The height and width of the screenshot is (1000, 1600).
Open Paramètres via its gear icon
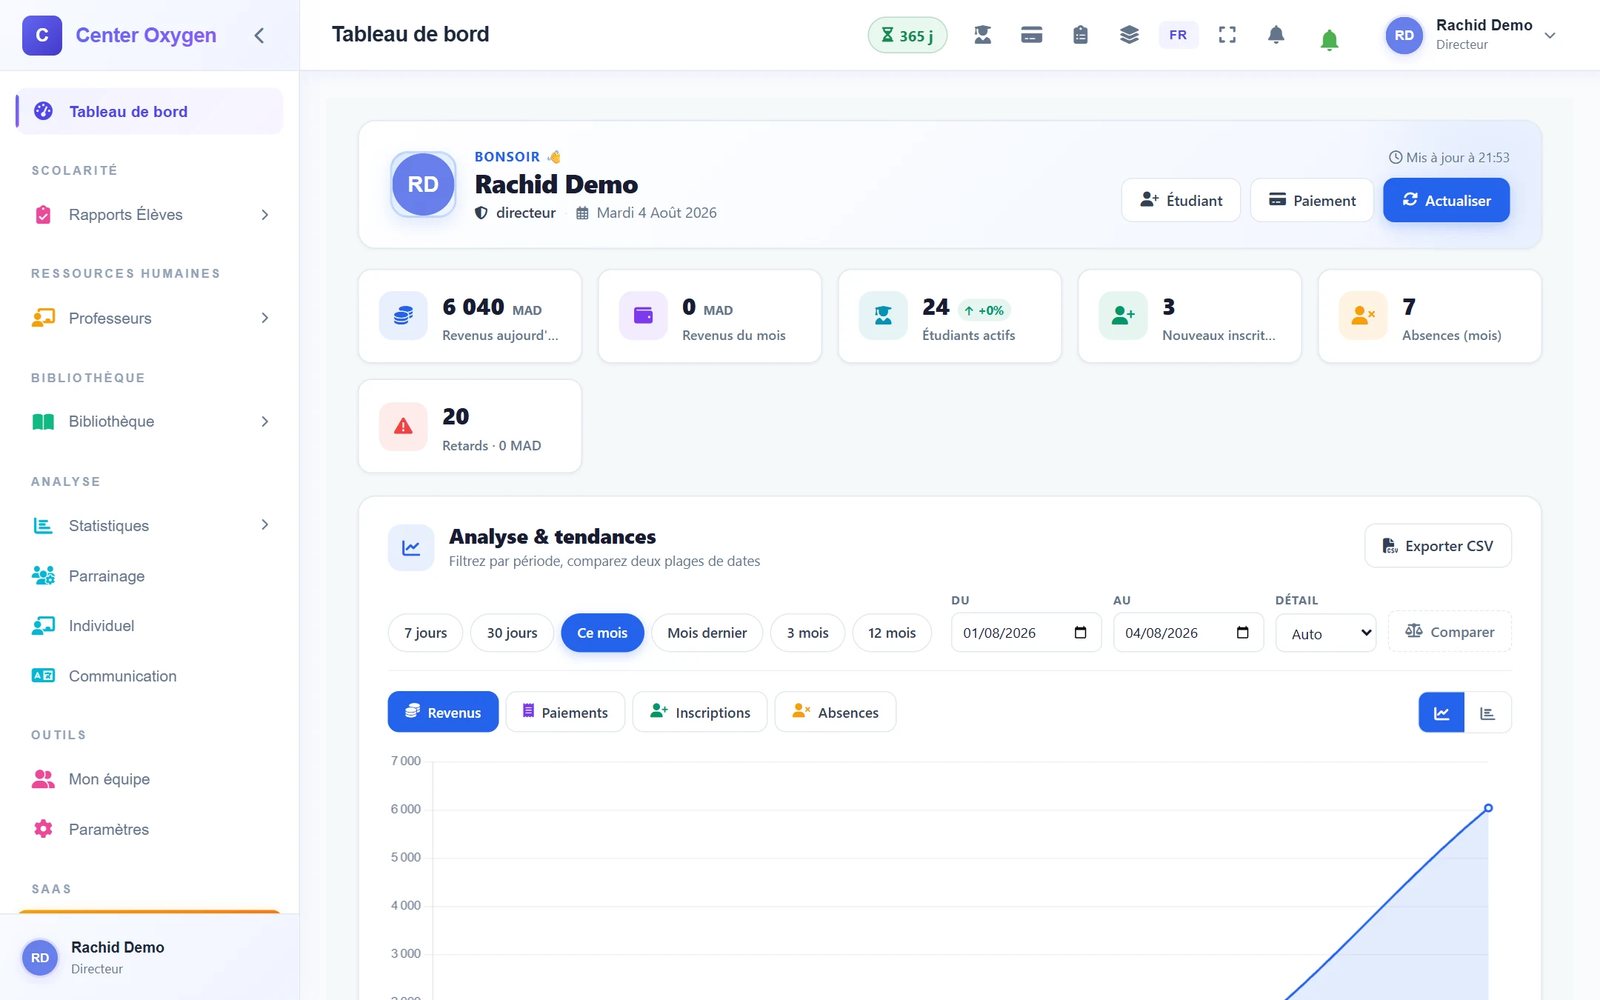tap(43, 829)
